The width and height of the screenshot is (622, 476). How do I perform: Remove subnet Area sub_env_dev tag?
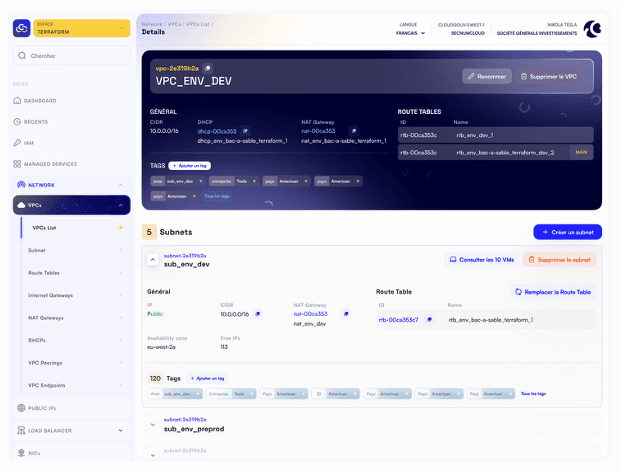pyautogui.click(x=198, y=394)
